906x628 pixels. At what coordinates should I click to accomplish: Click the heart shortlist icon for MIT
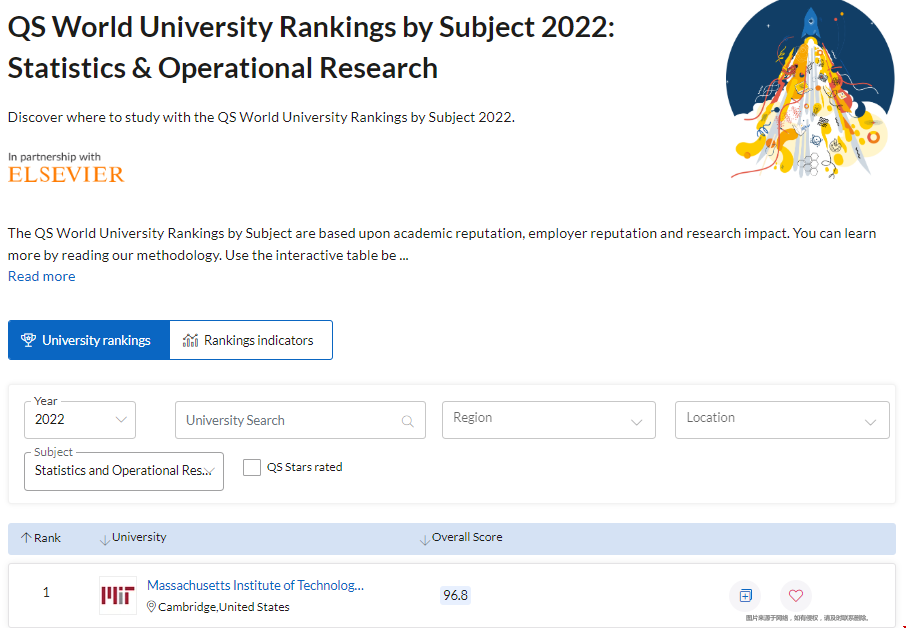796,596
